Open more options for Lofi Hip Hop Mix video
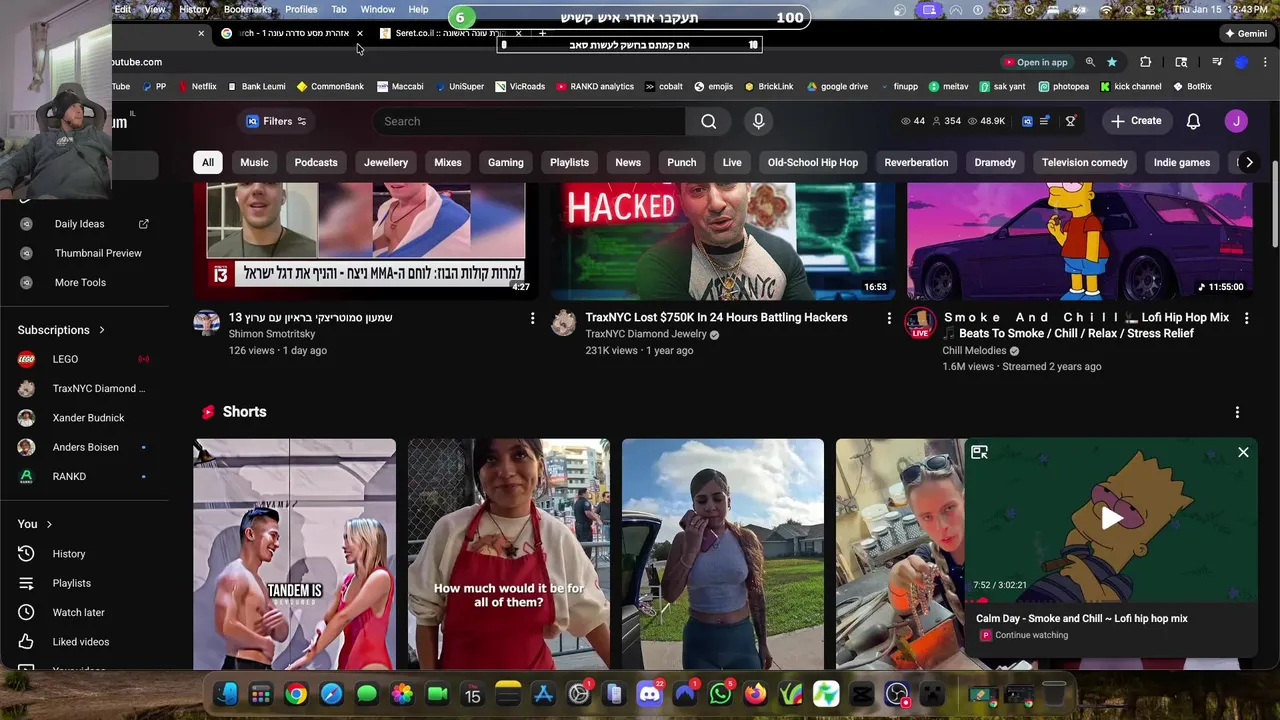Screen dimensions: 1280x720 (1246, 318)
